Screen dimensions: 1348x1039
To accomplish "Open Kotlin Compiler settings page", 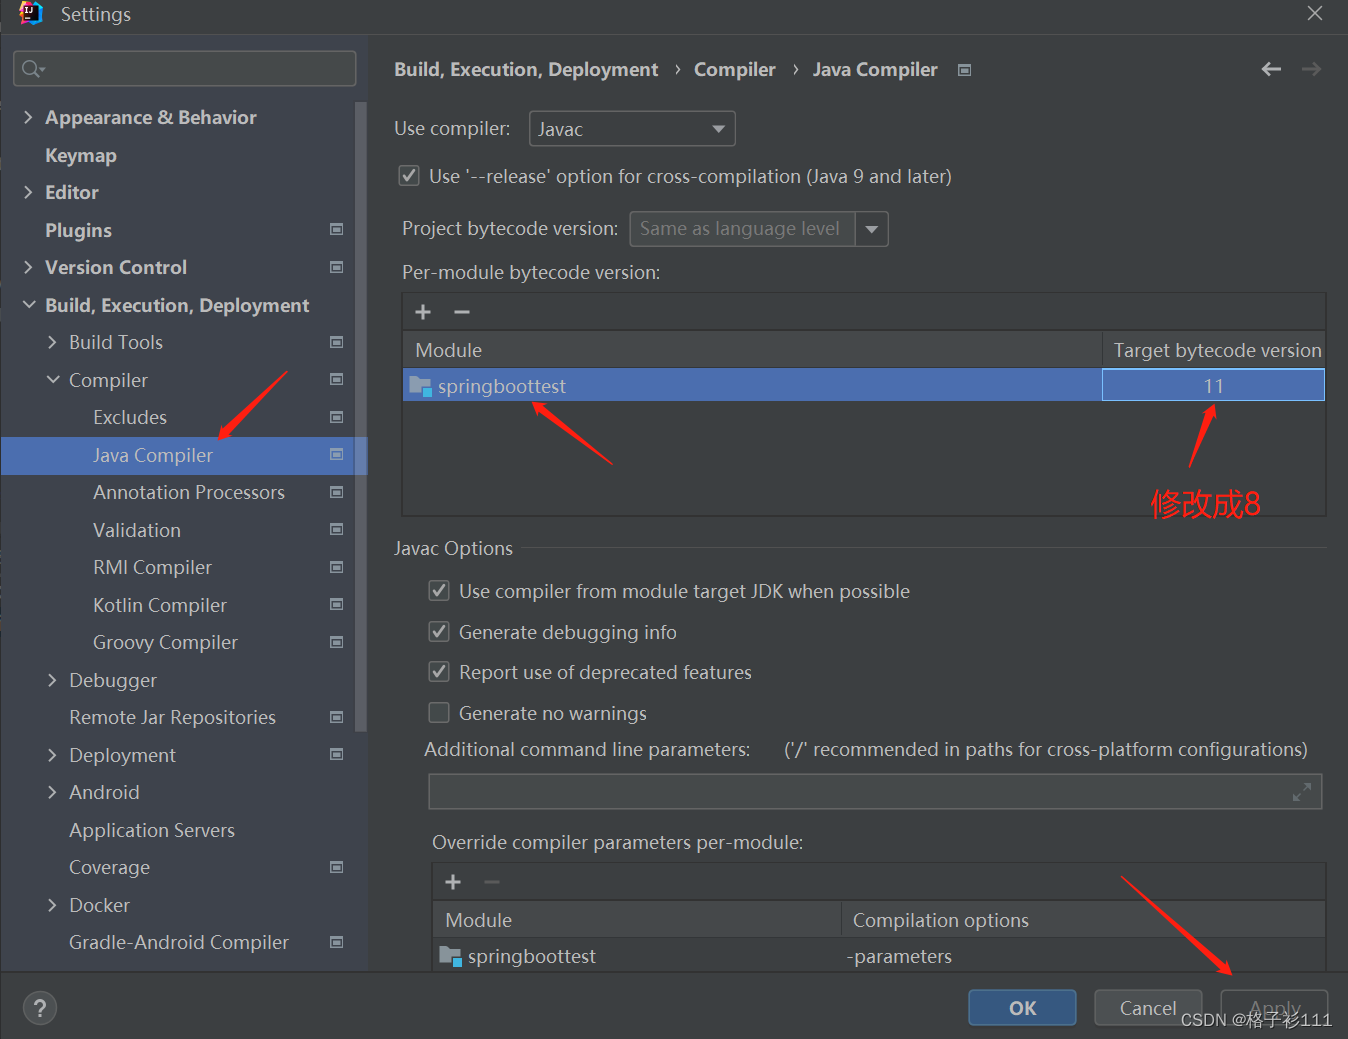I will point(160,605).
